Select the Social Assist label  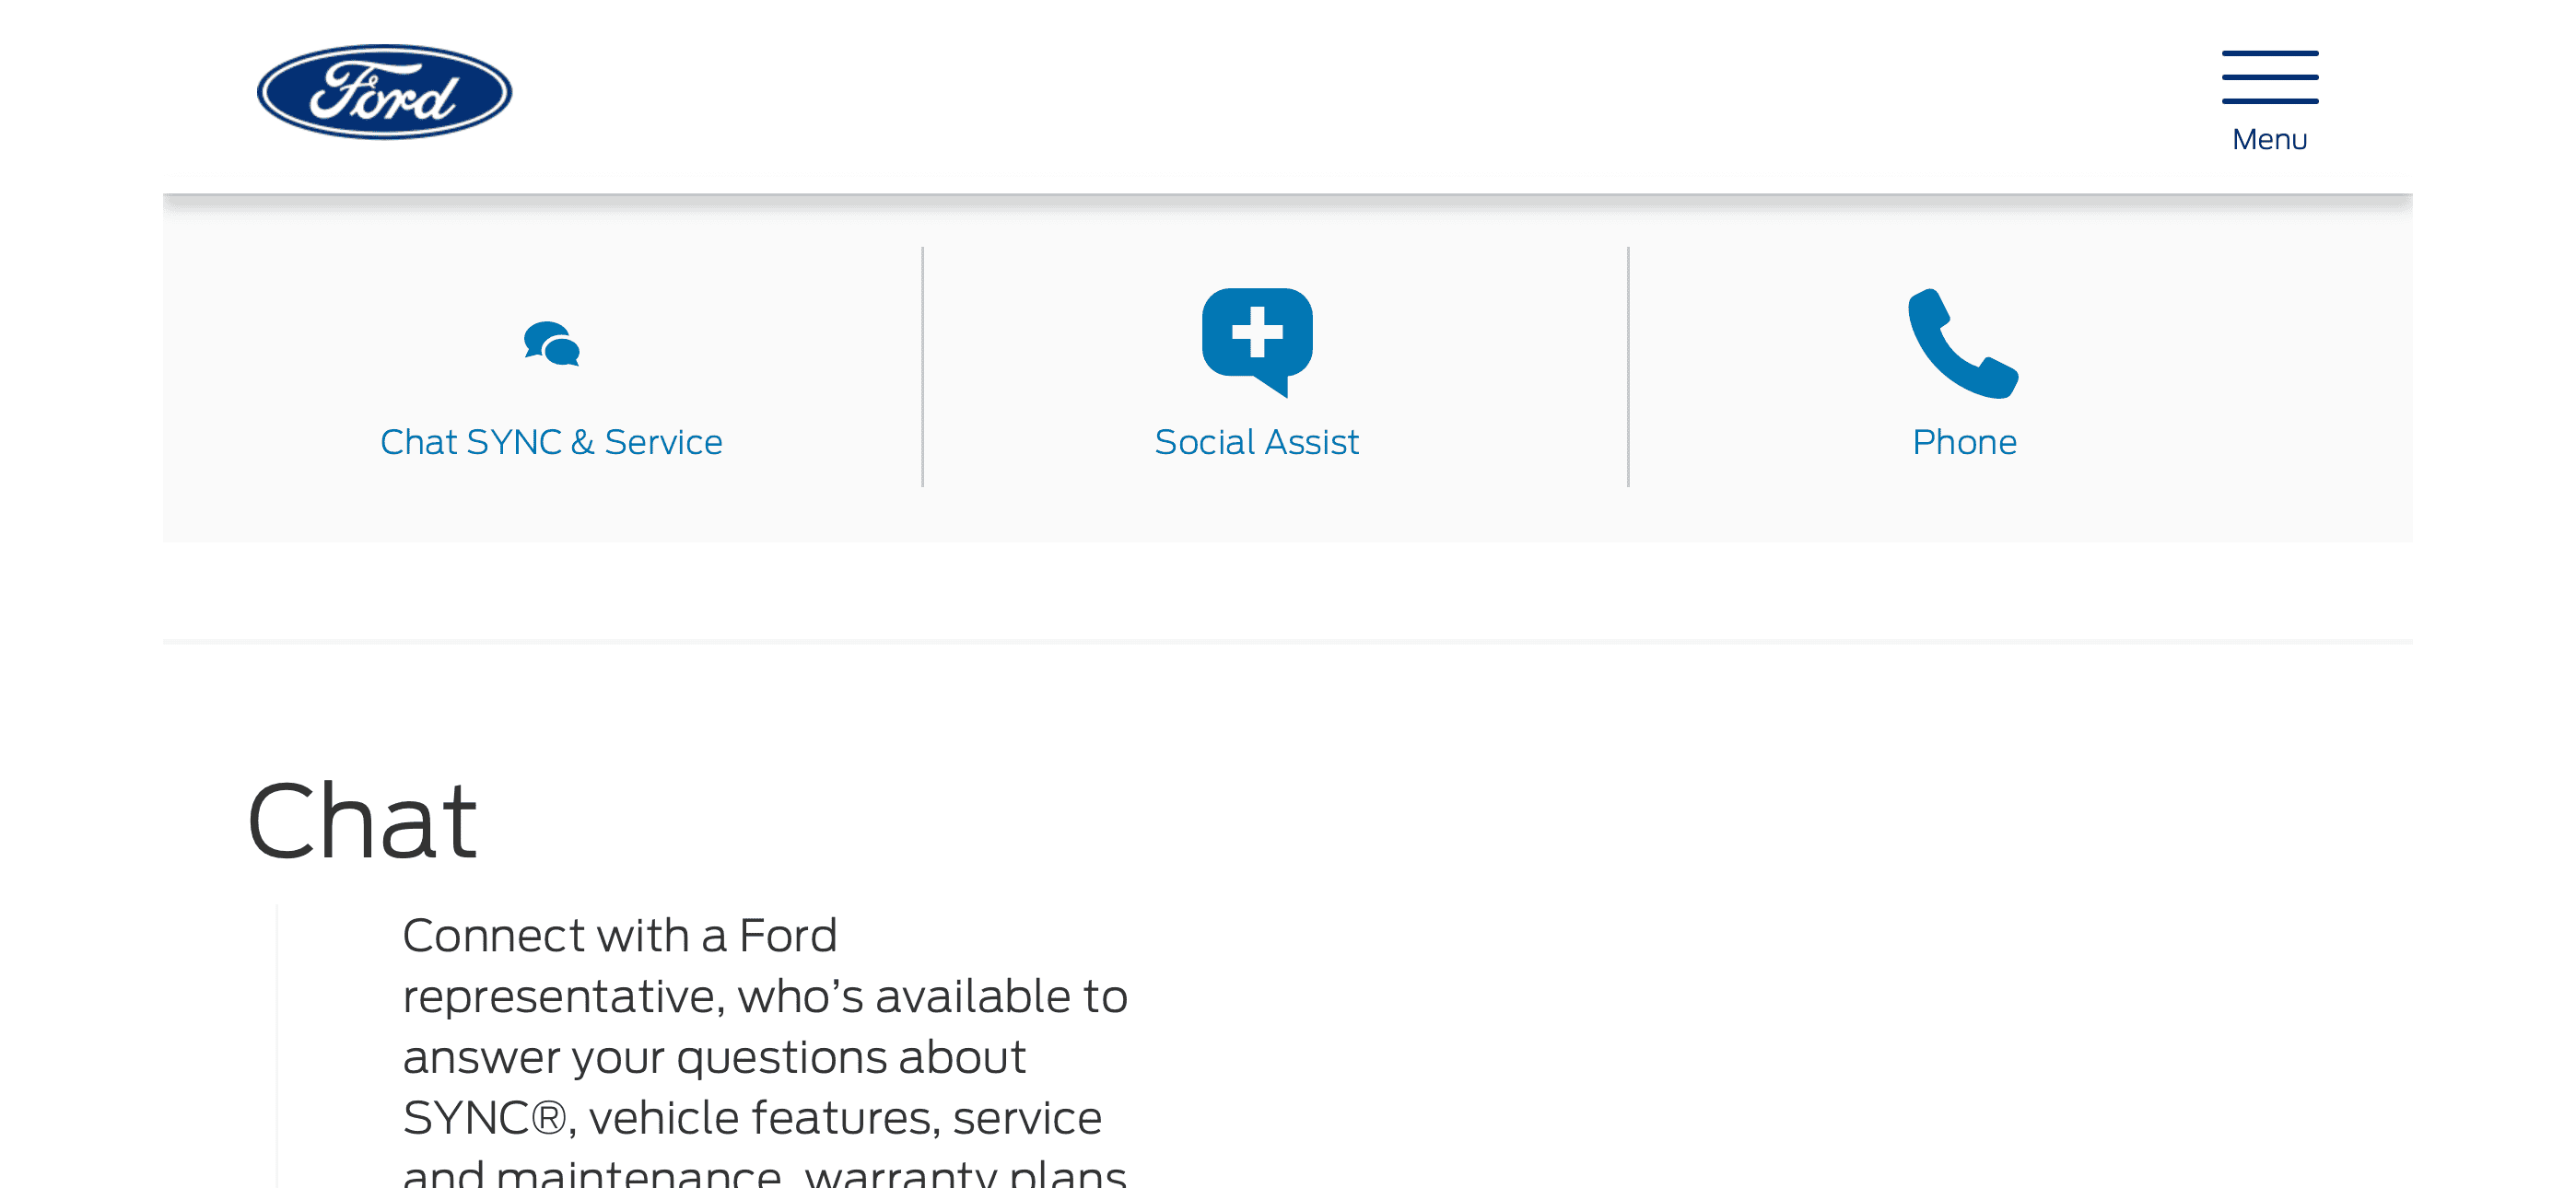(x=1257, y=441)
